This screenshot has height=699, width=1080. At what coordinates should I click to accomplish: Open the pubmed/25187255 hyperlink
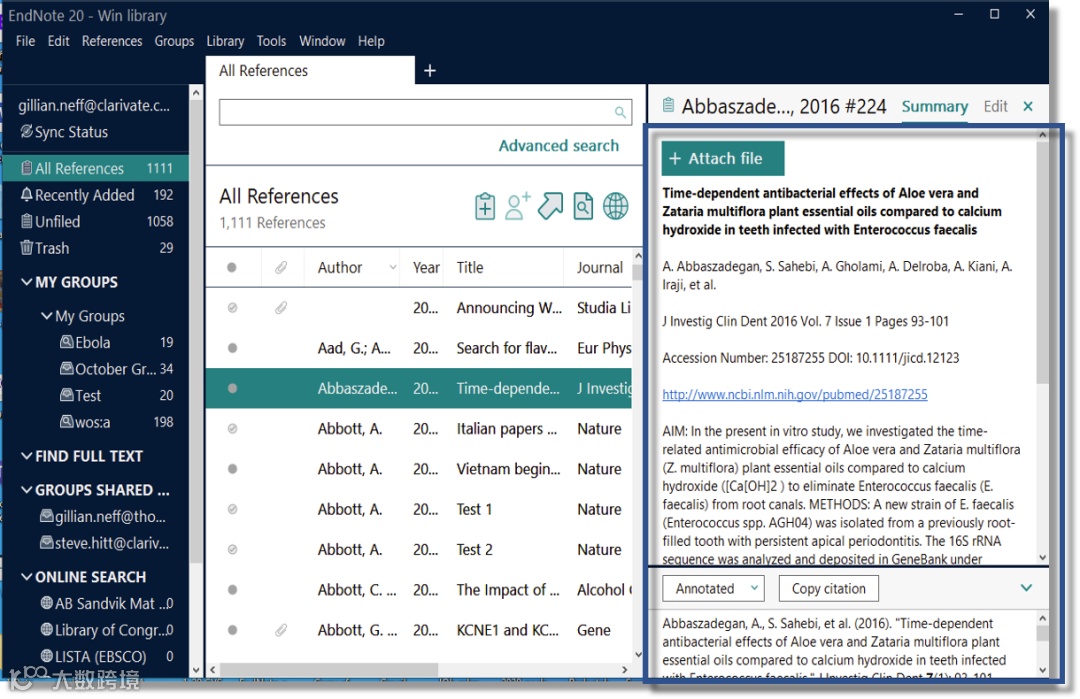[795, 394]
